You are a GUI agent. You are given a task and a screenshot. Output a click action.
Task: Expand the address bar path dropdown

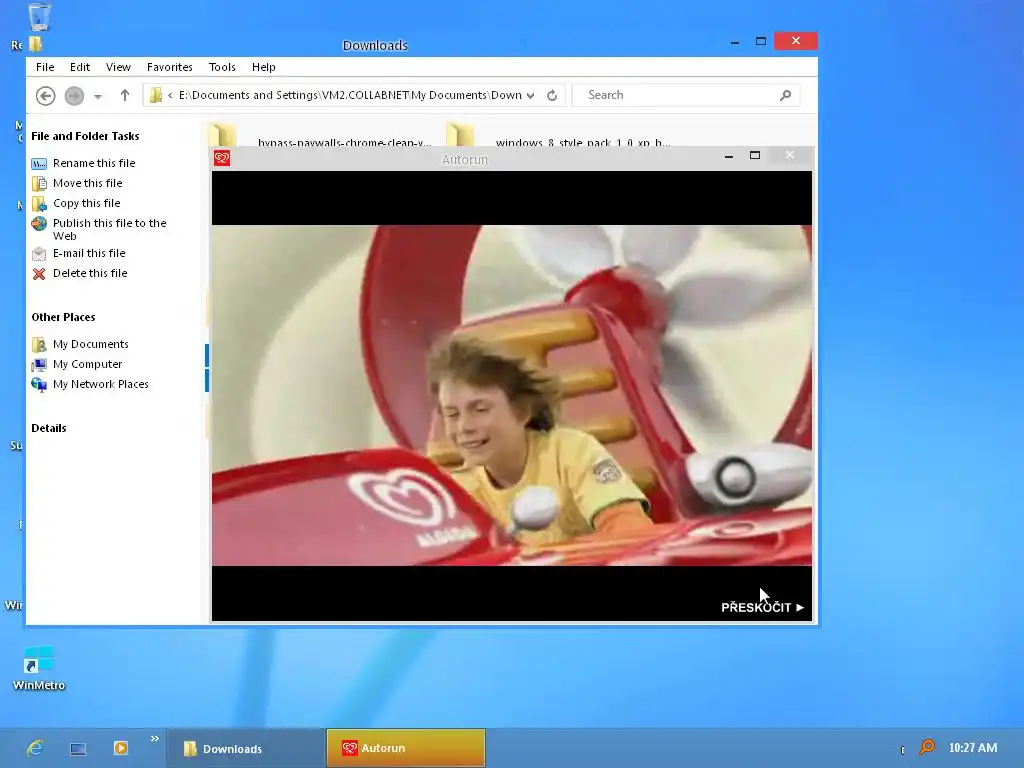tap(530, 96)
